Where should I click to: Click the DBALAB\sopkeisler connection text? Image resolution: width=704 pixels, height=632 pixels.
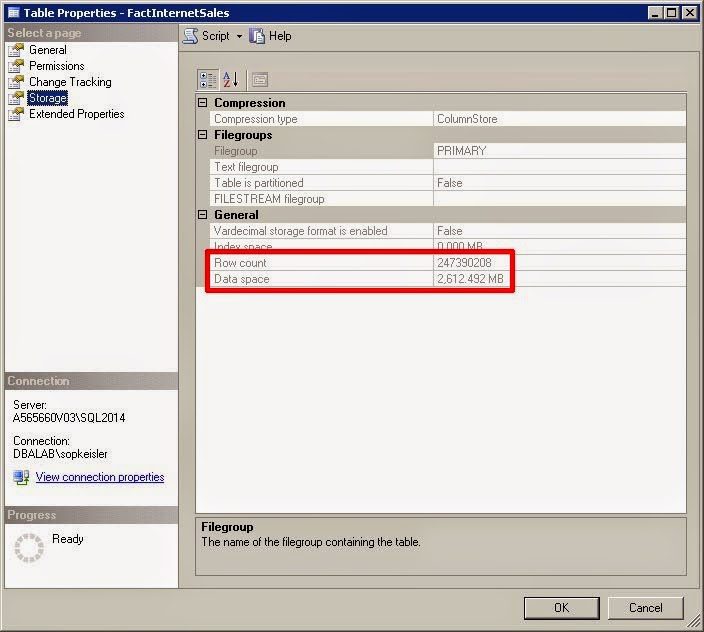[60, 454]
